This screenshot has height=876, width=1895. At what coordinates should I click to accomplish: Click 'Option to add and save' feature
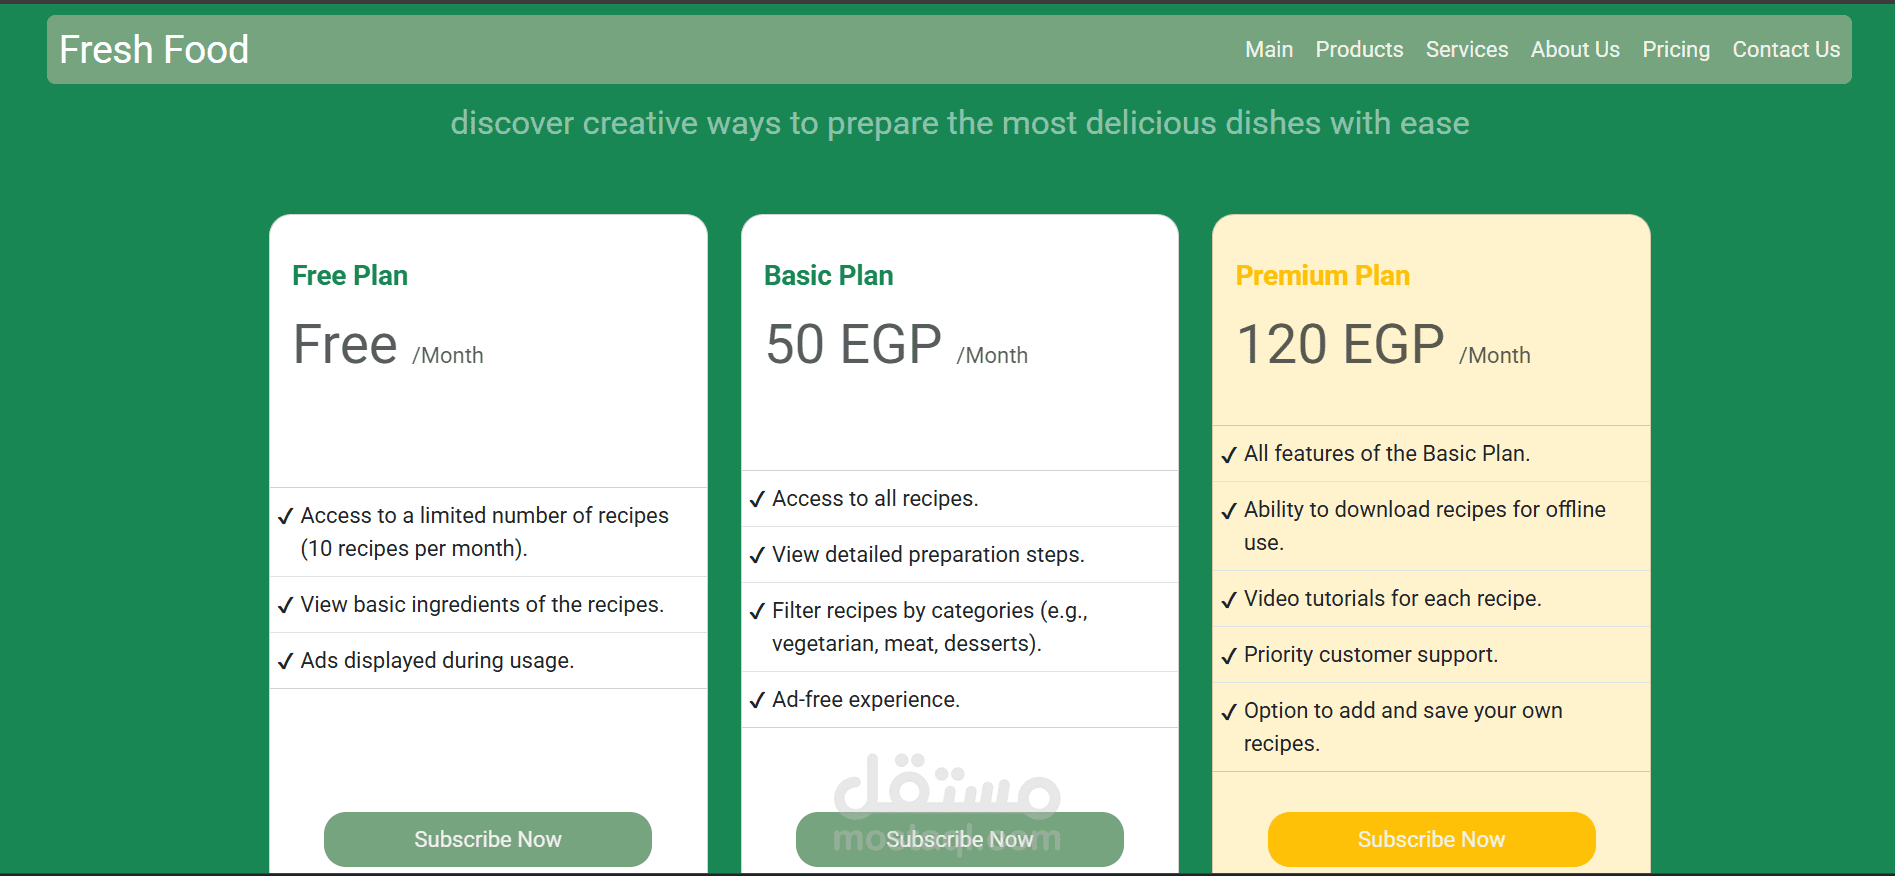tap(1403, 727)
